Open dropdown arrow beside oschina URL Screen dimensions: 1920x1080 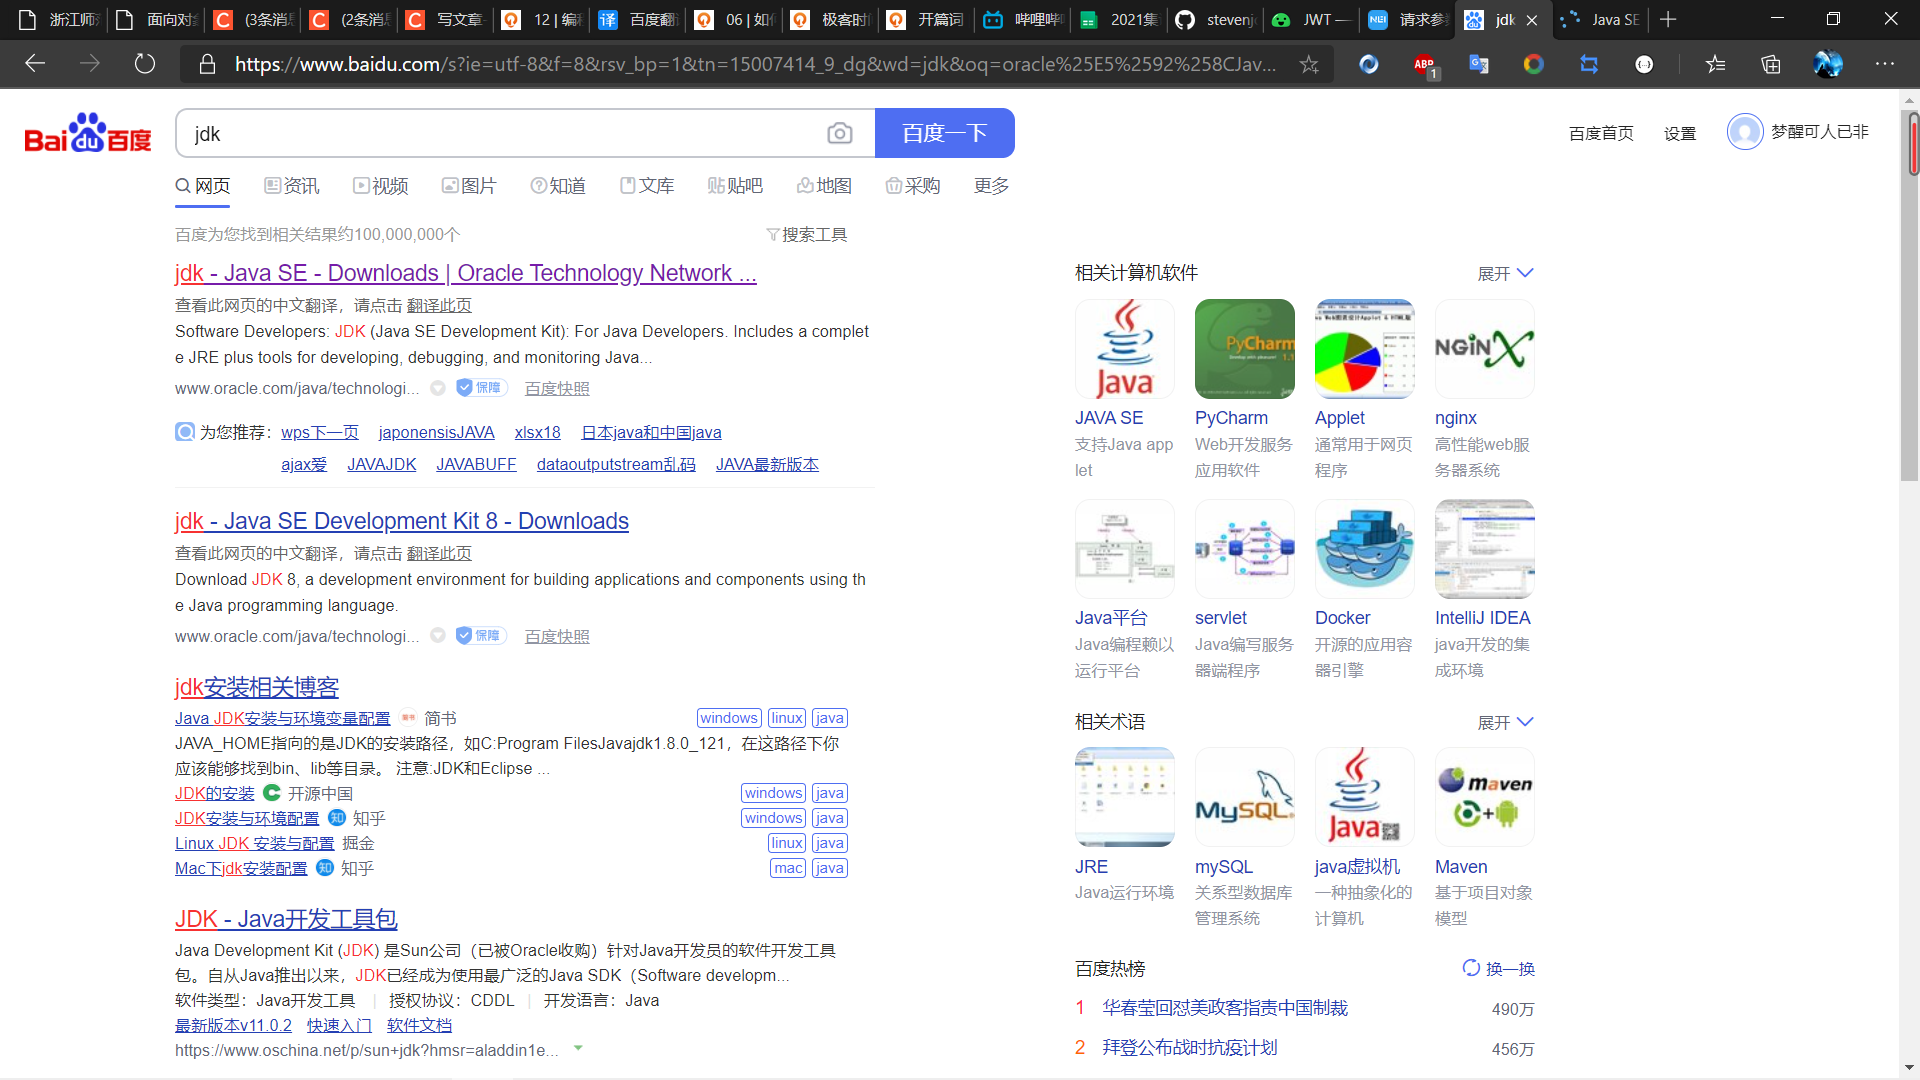tap(578, 1049)
